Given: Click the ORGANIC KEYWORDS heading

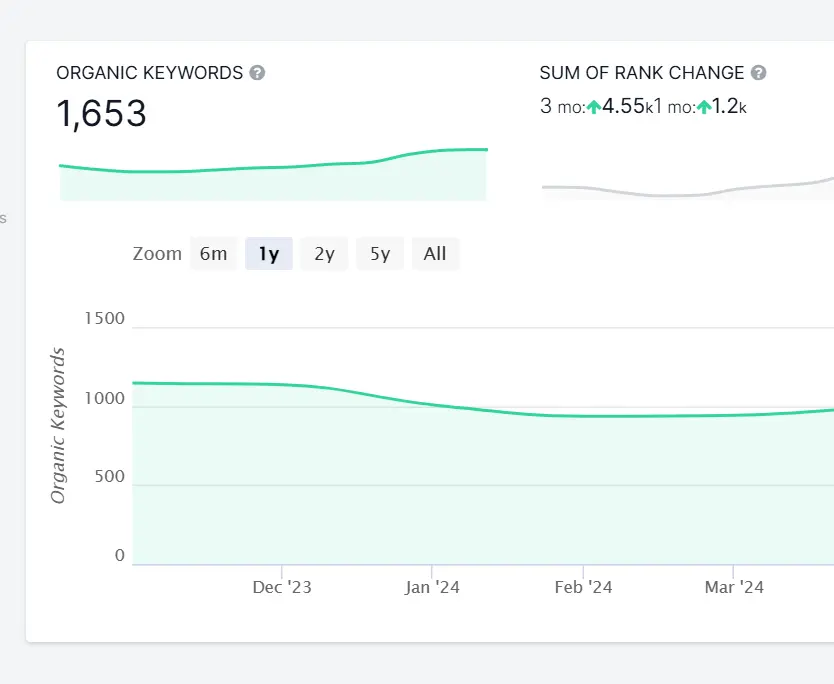Looking at the screenshot, I should [x=150, y=73].
